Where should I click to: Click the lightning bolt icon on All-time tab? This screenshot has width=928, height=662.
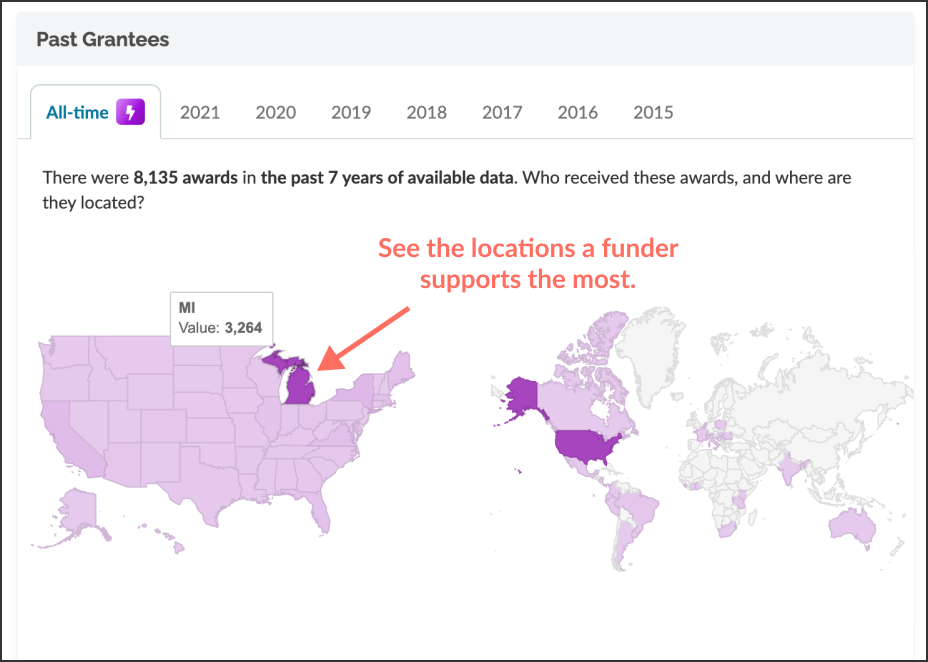coord(131,112)
